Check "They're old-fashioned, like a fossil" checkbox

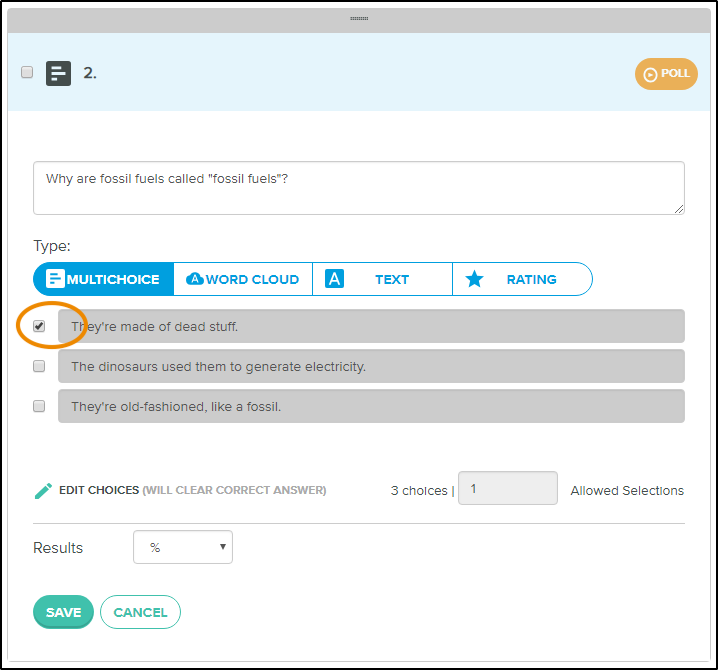(39, 406)
